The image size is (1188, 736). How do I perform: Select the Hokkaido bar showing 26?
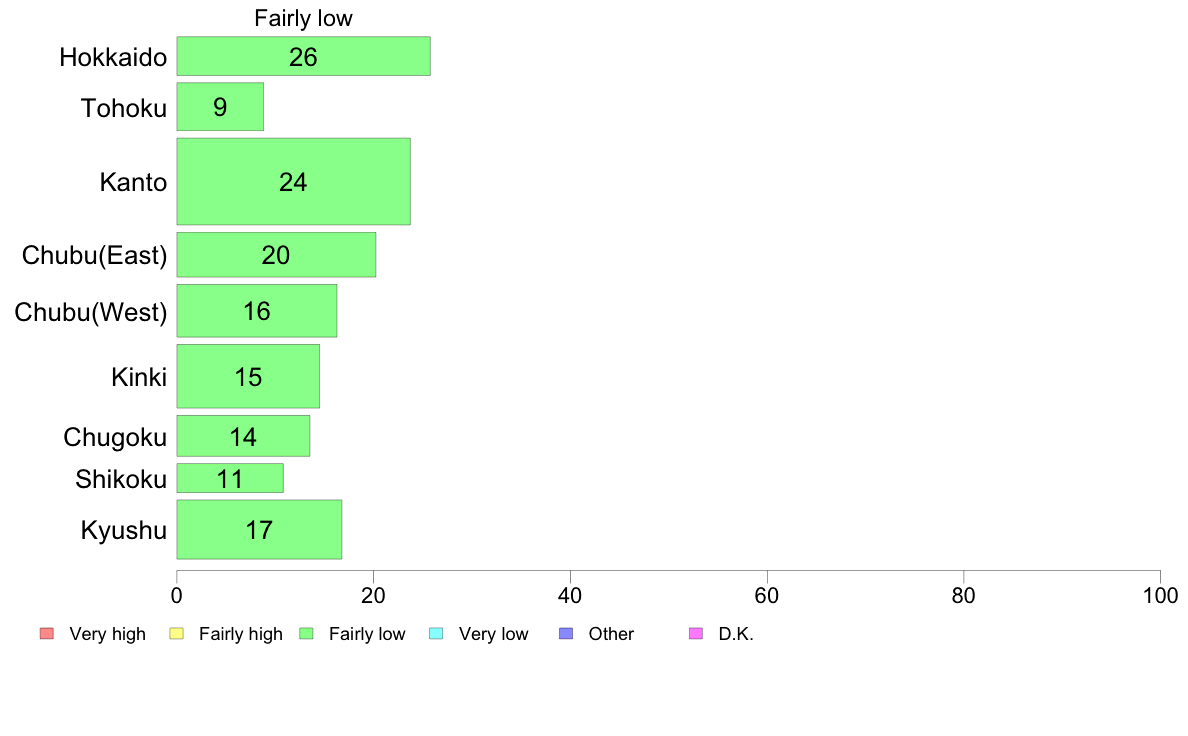click(304, 56)
